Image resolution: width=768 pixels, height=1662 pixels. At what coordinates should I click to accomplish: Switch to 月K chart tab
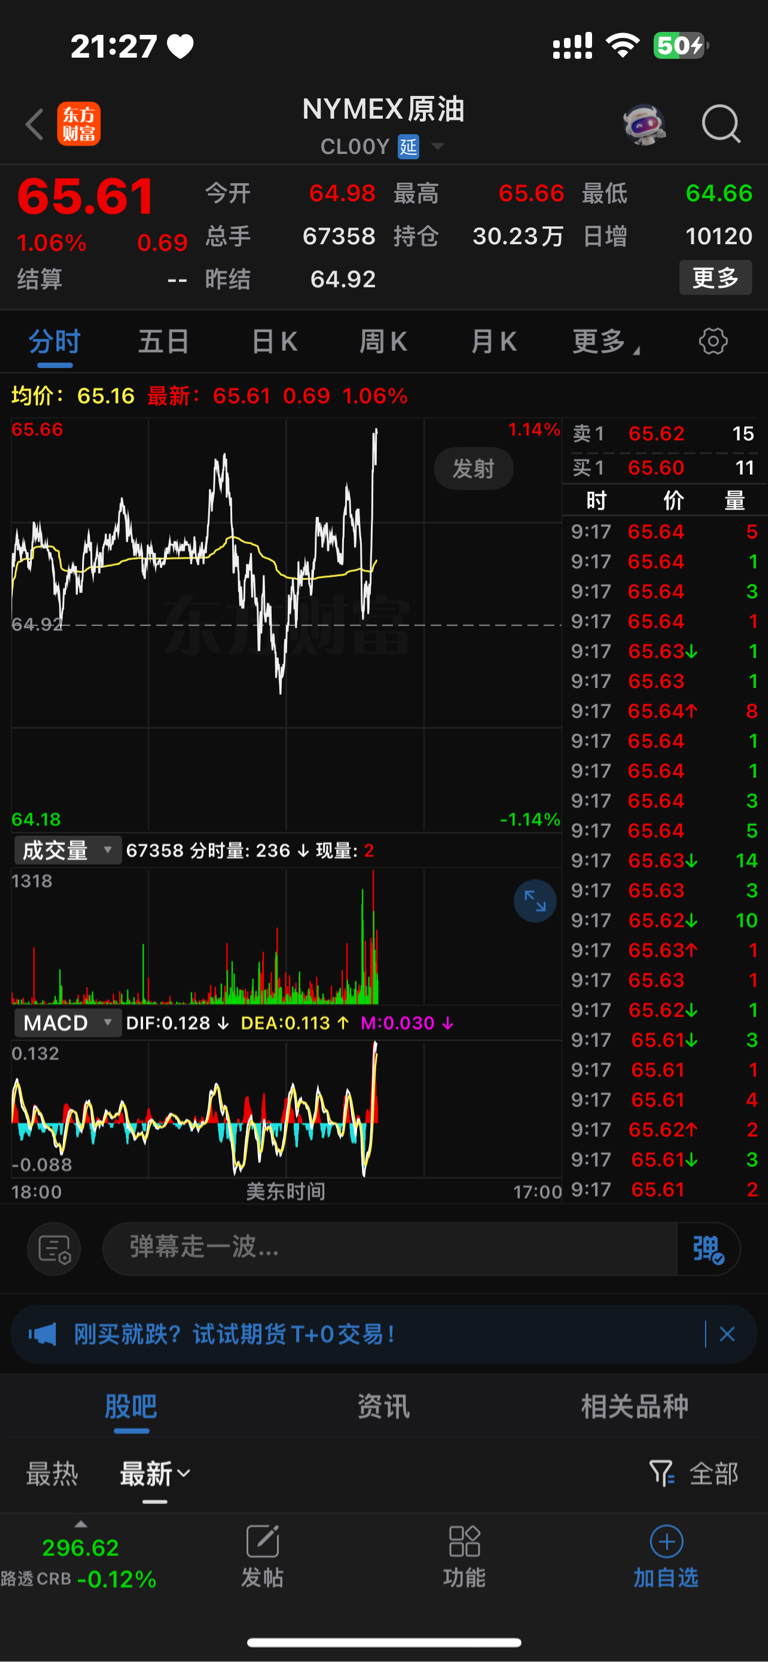(493, 342)
